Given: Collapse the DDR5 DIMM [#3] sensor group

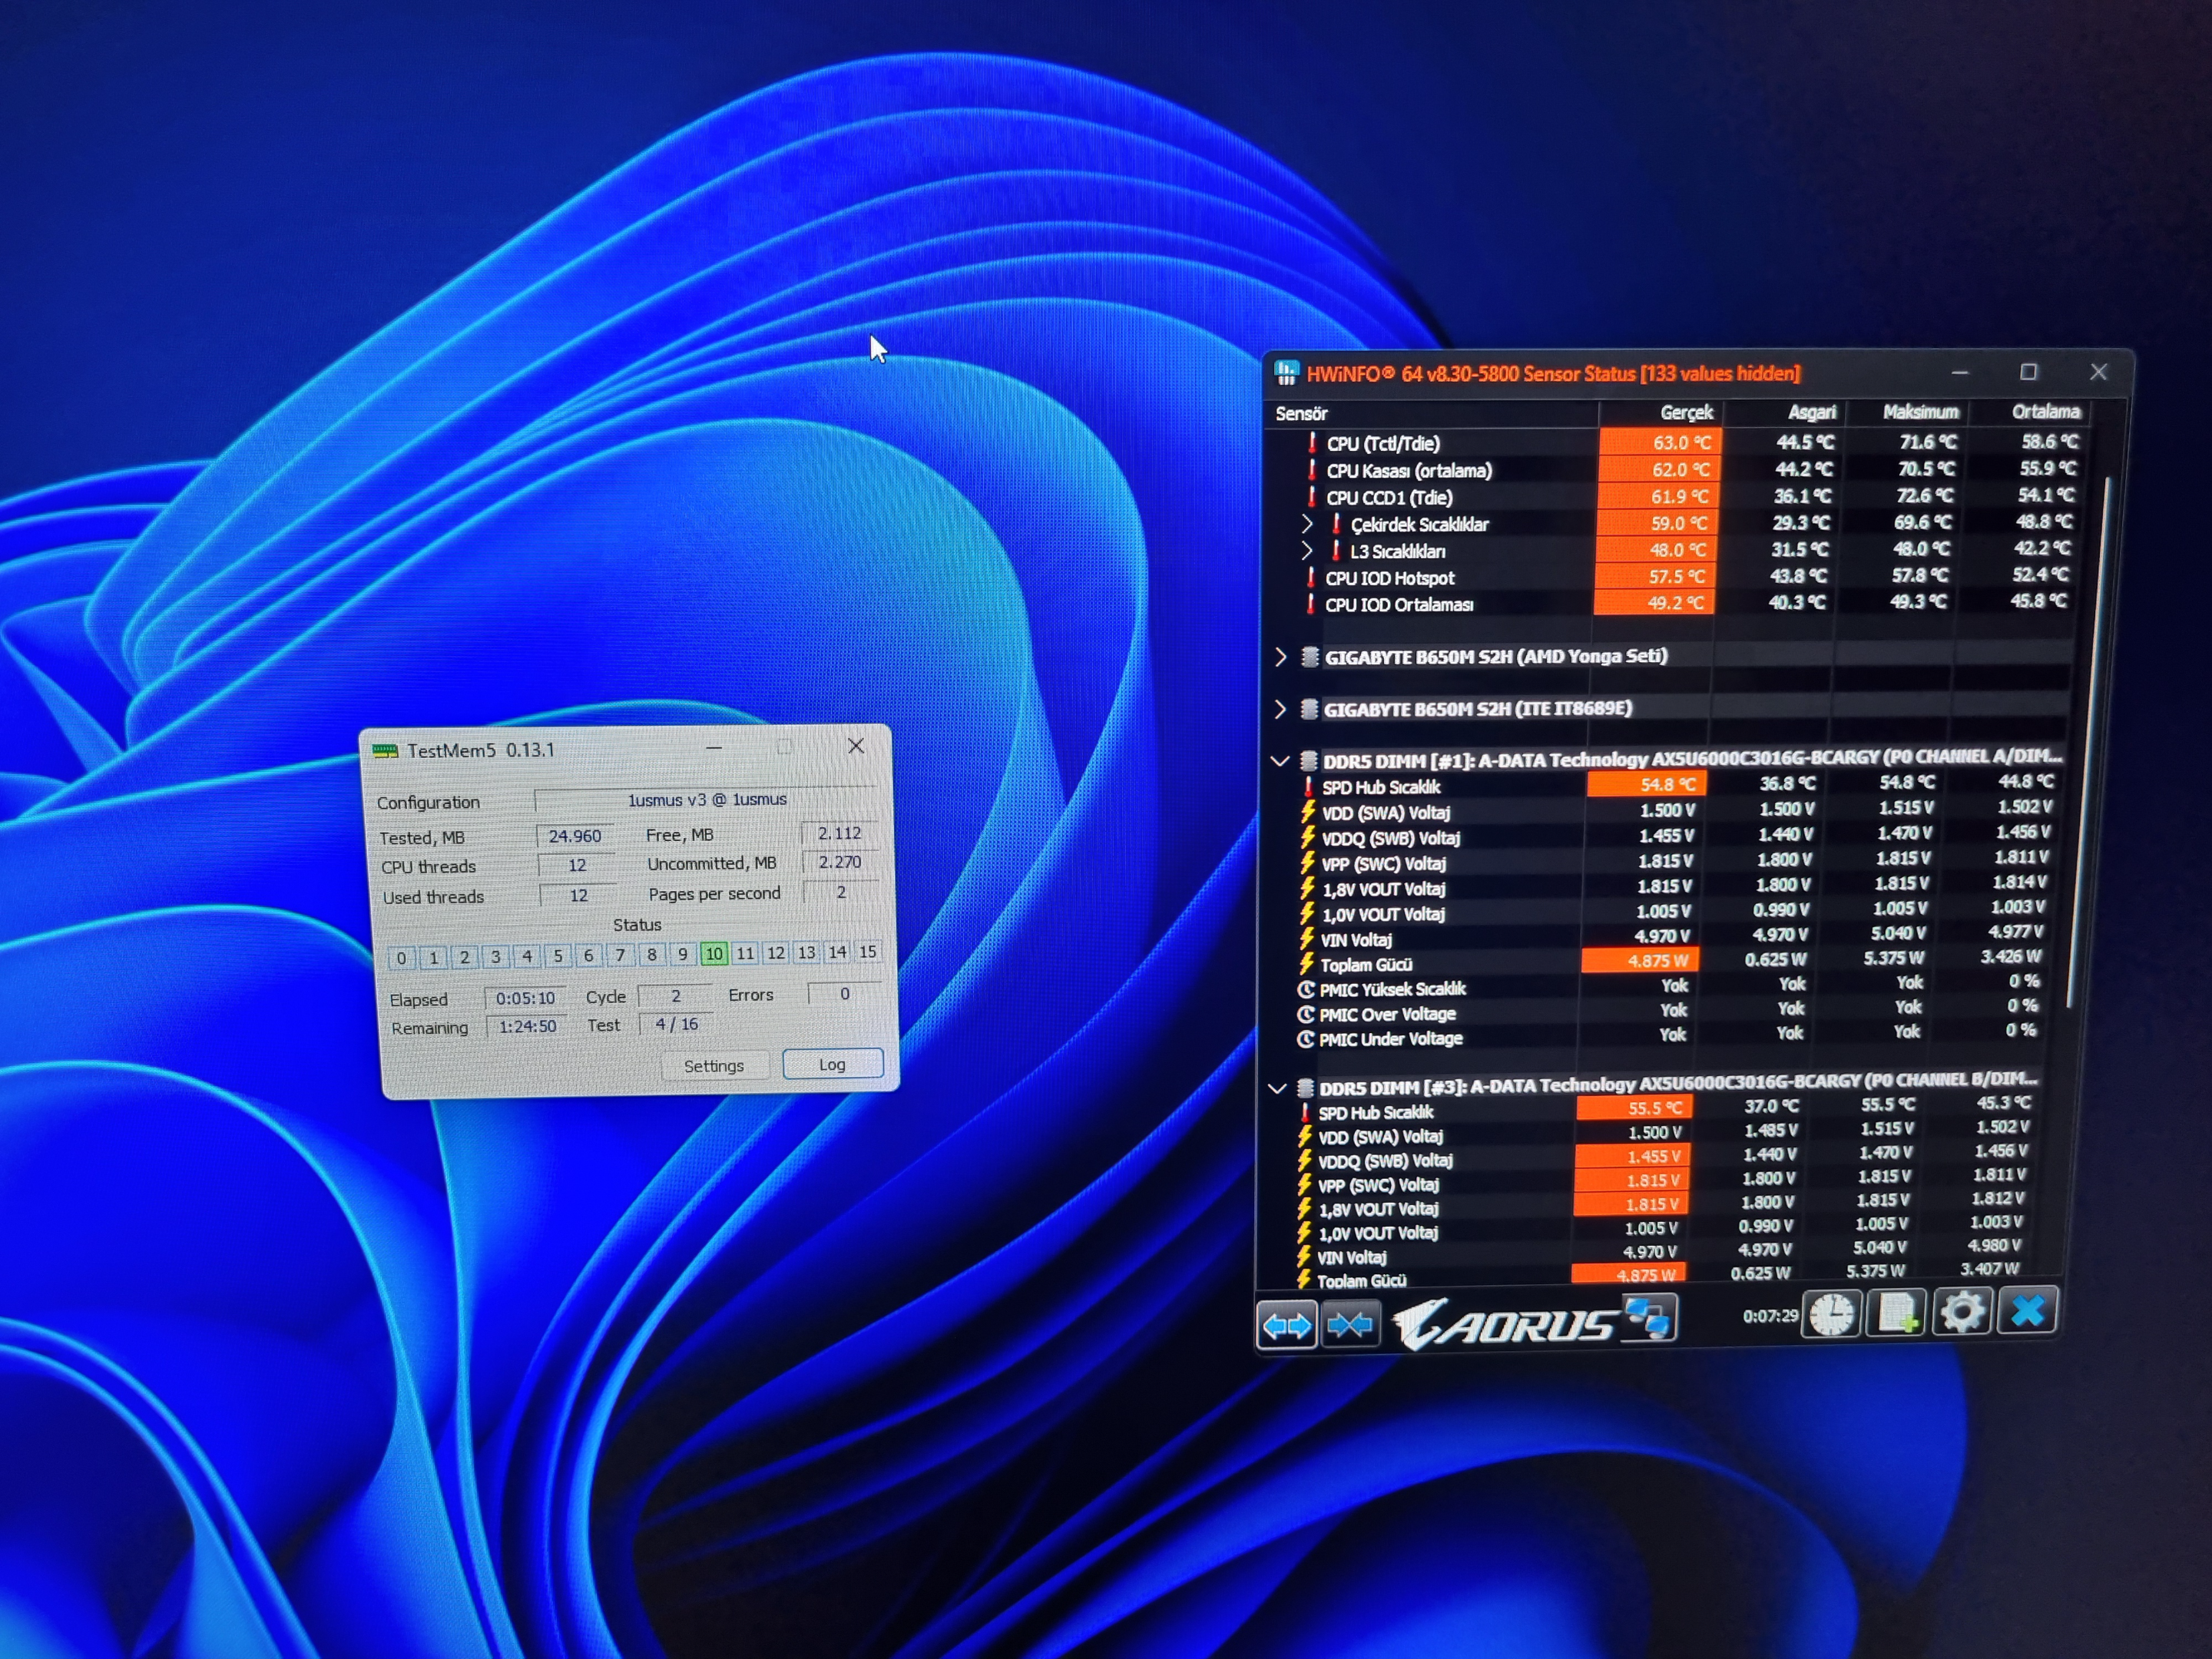Looking at the screenshot, I should [x=1276, y=1088].
